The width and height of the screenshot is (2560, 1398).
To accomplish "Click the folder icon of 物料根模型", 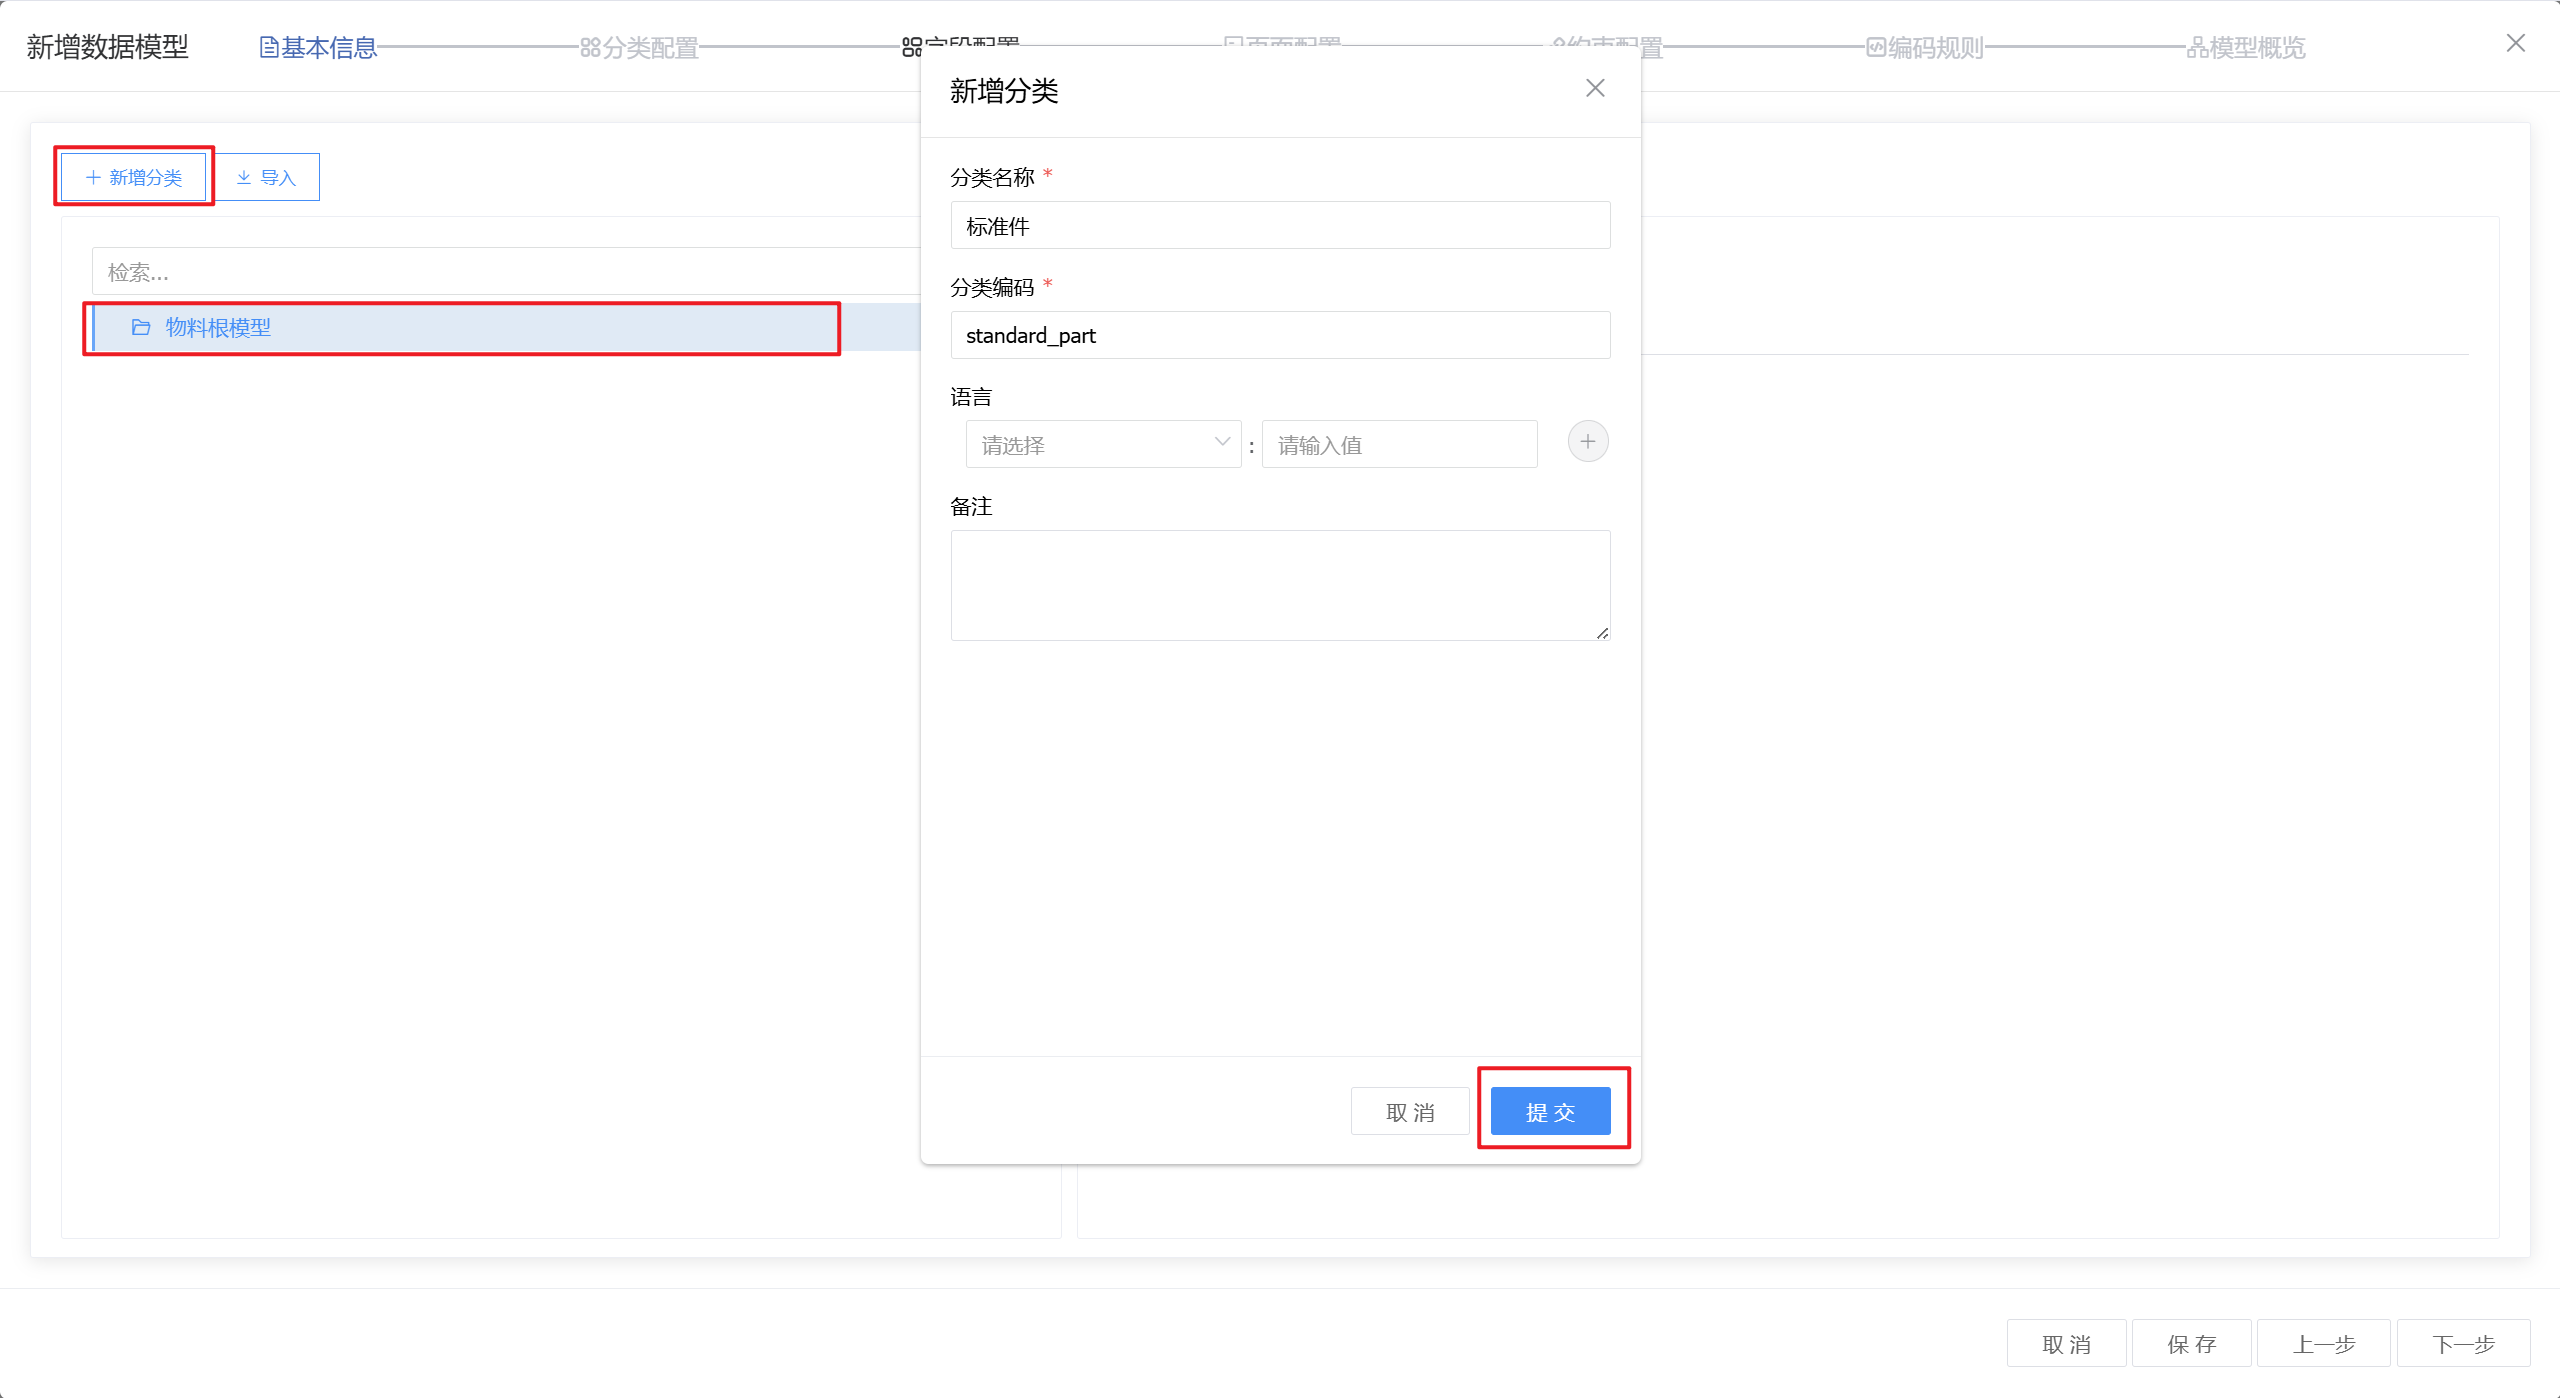I will click(x=141, y=328).
